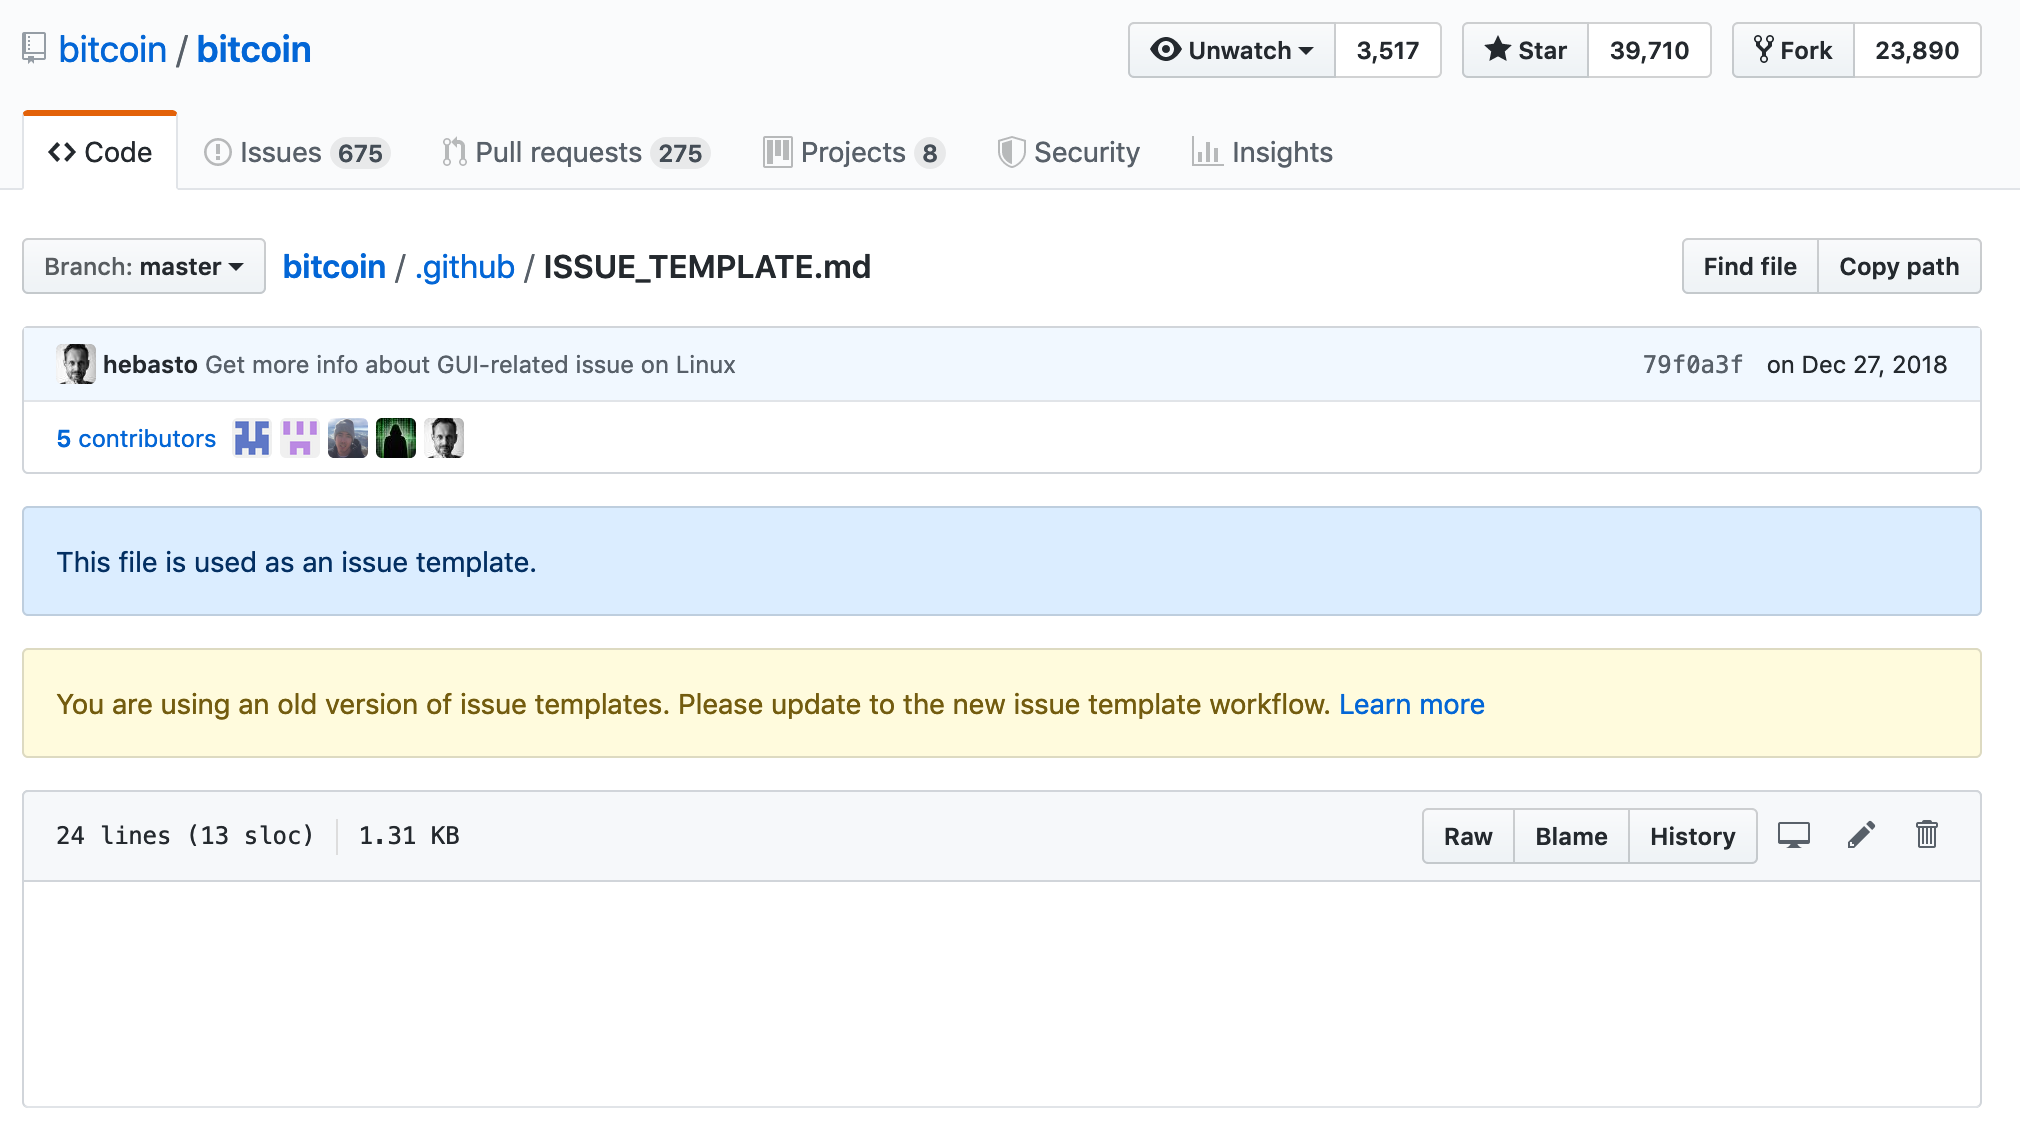The width and height of the screenshot is (2020, 1128).
Task: Click 'This file is used as an issue template.'
Action: point(296,562)
